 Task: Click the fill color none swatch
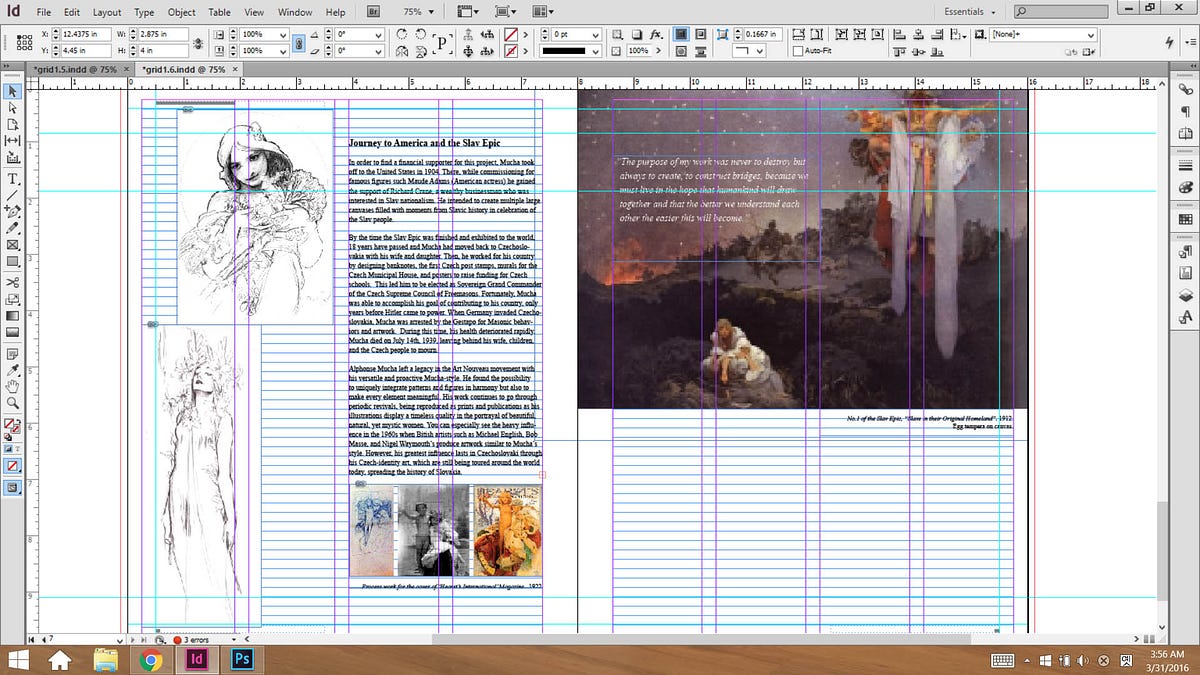[x=510, y=34]
